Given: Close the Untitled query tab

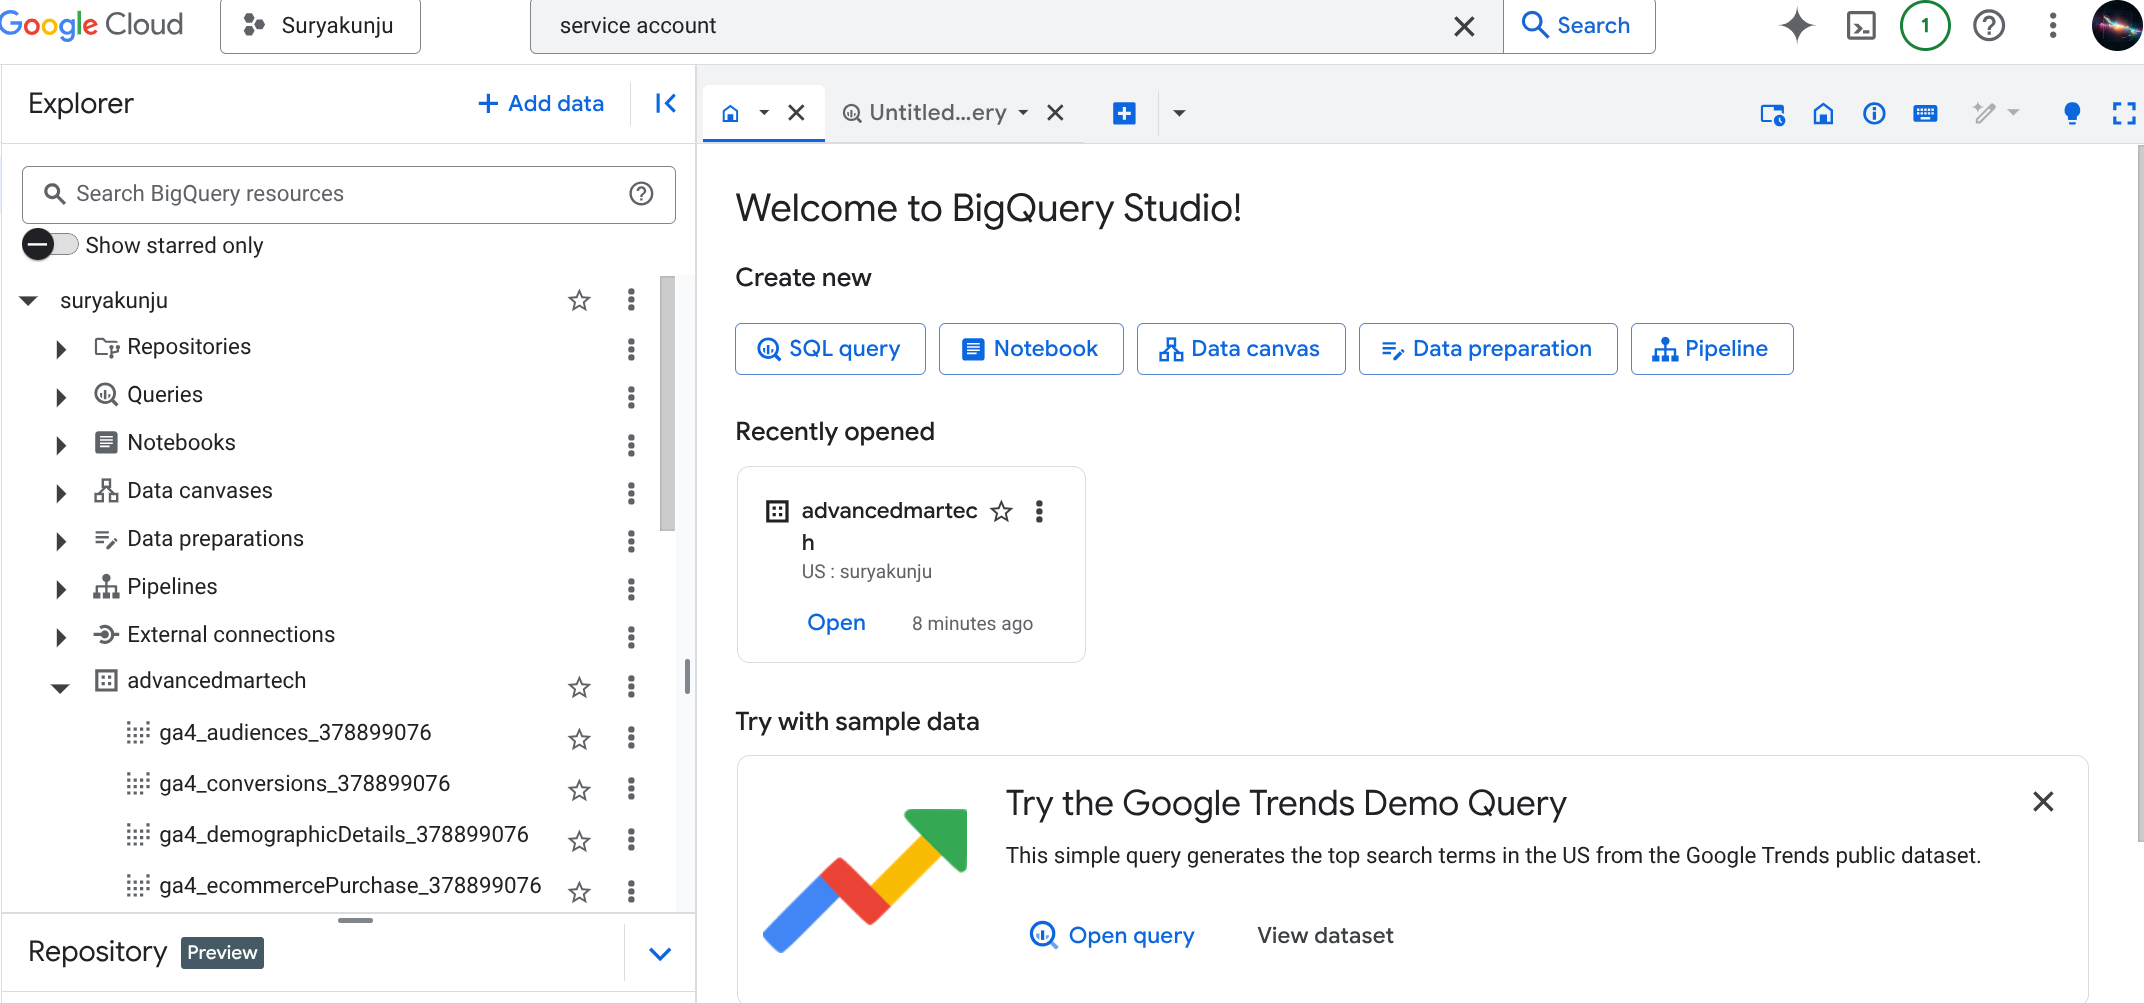Looking at the screenshot, I should coord(1055,113).
